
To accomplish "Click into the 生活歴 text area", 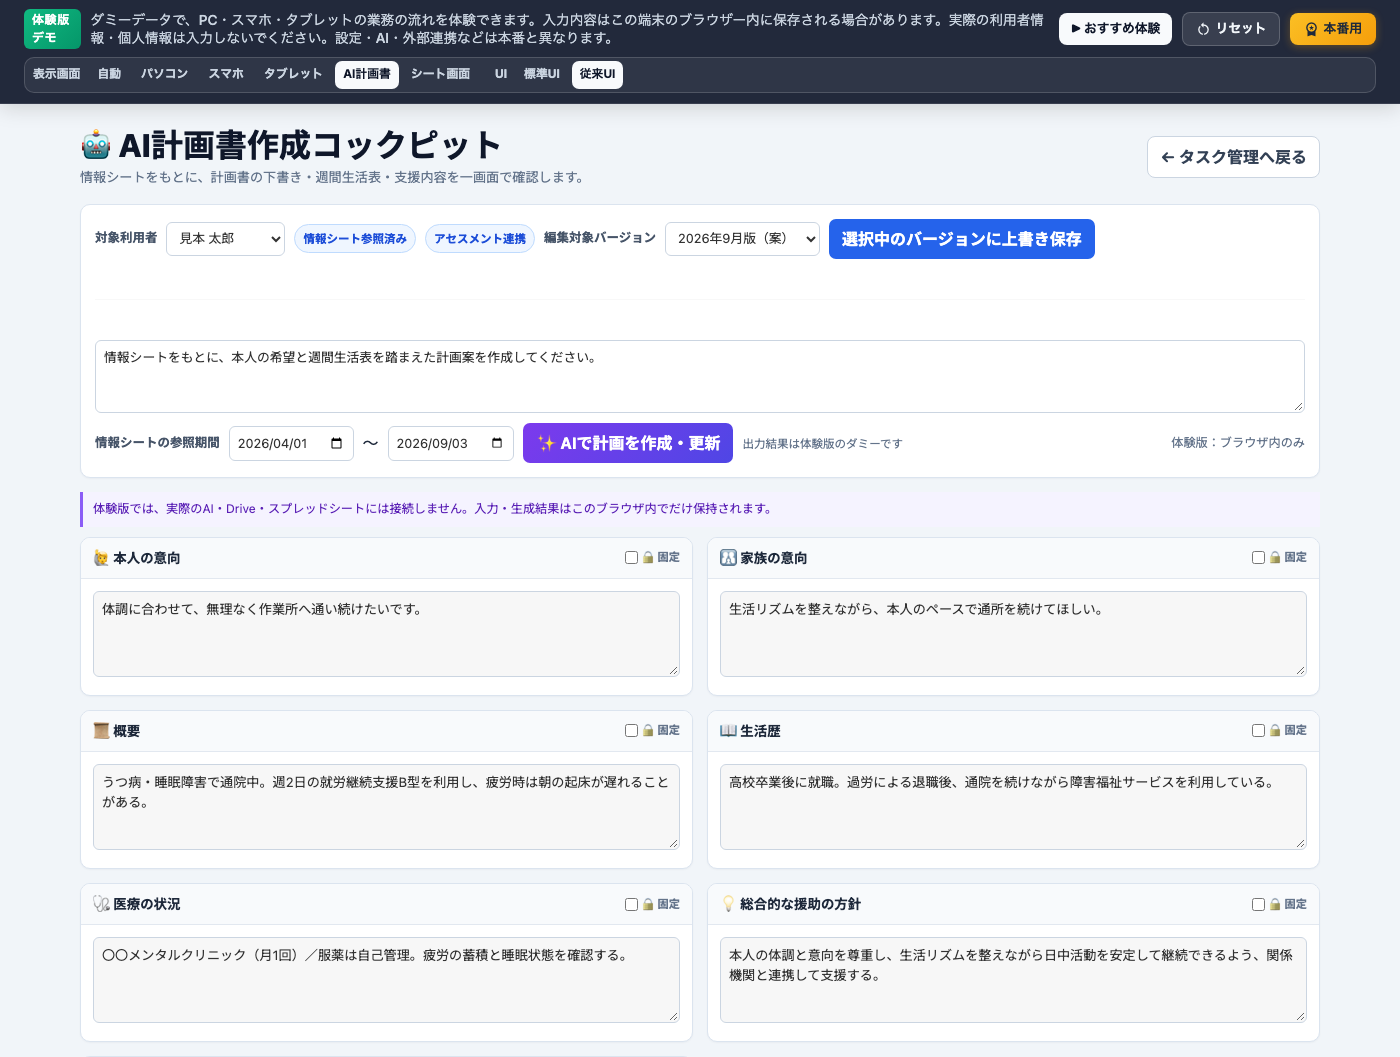I will 1013,807.
